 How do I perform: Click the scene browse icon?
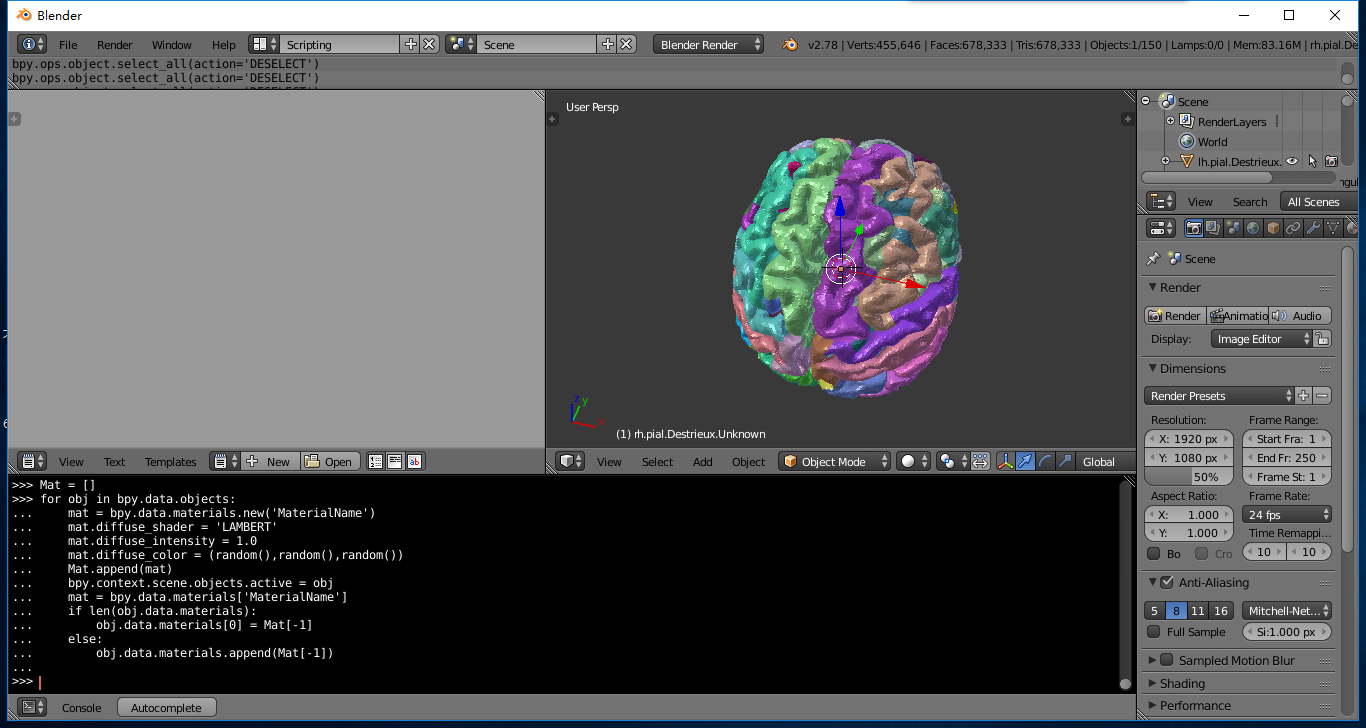461,44
